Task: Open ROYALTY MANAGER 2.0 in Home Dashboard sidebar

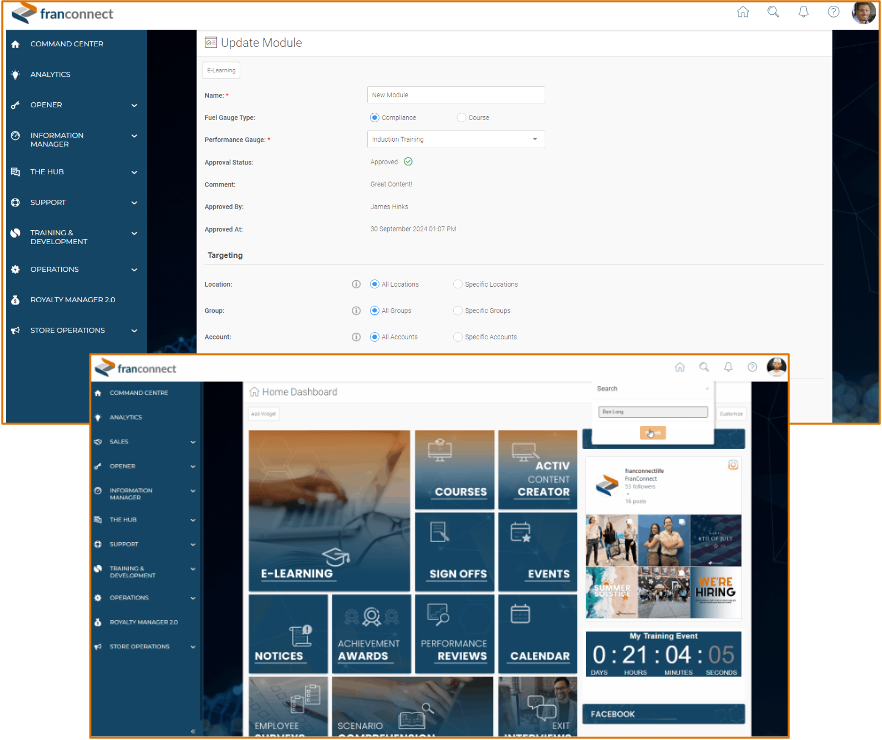Action: [x=143, y=622]
